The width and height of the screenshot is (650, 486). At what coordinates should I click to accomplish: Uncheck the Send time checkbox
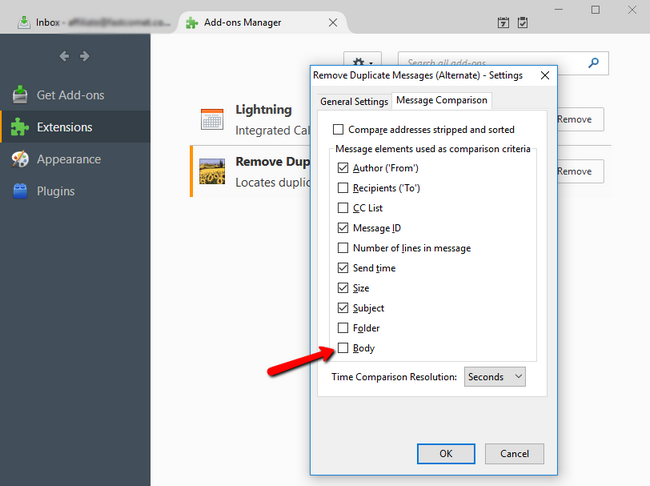[x=343, y=268]
